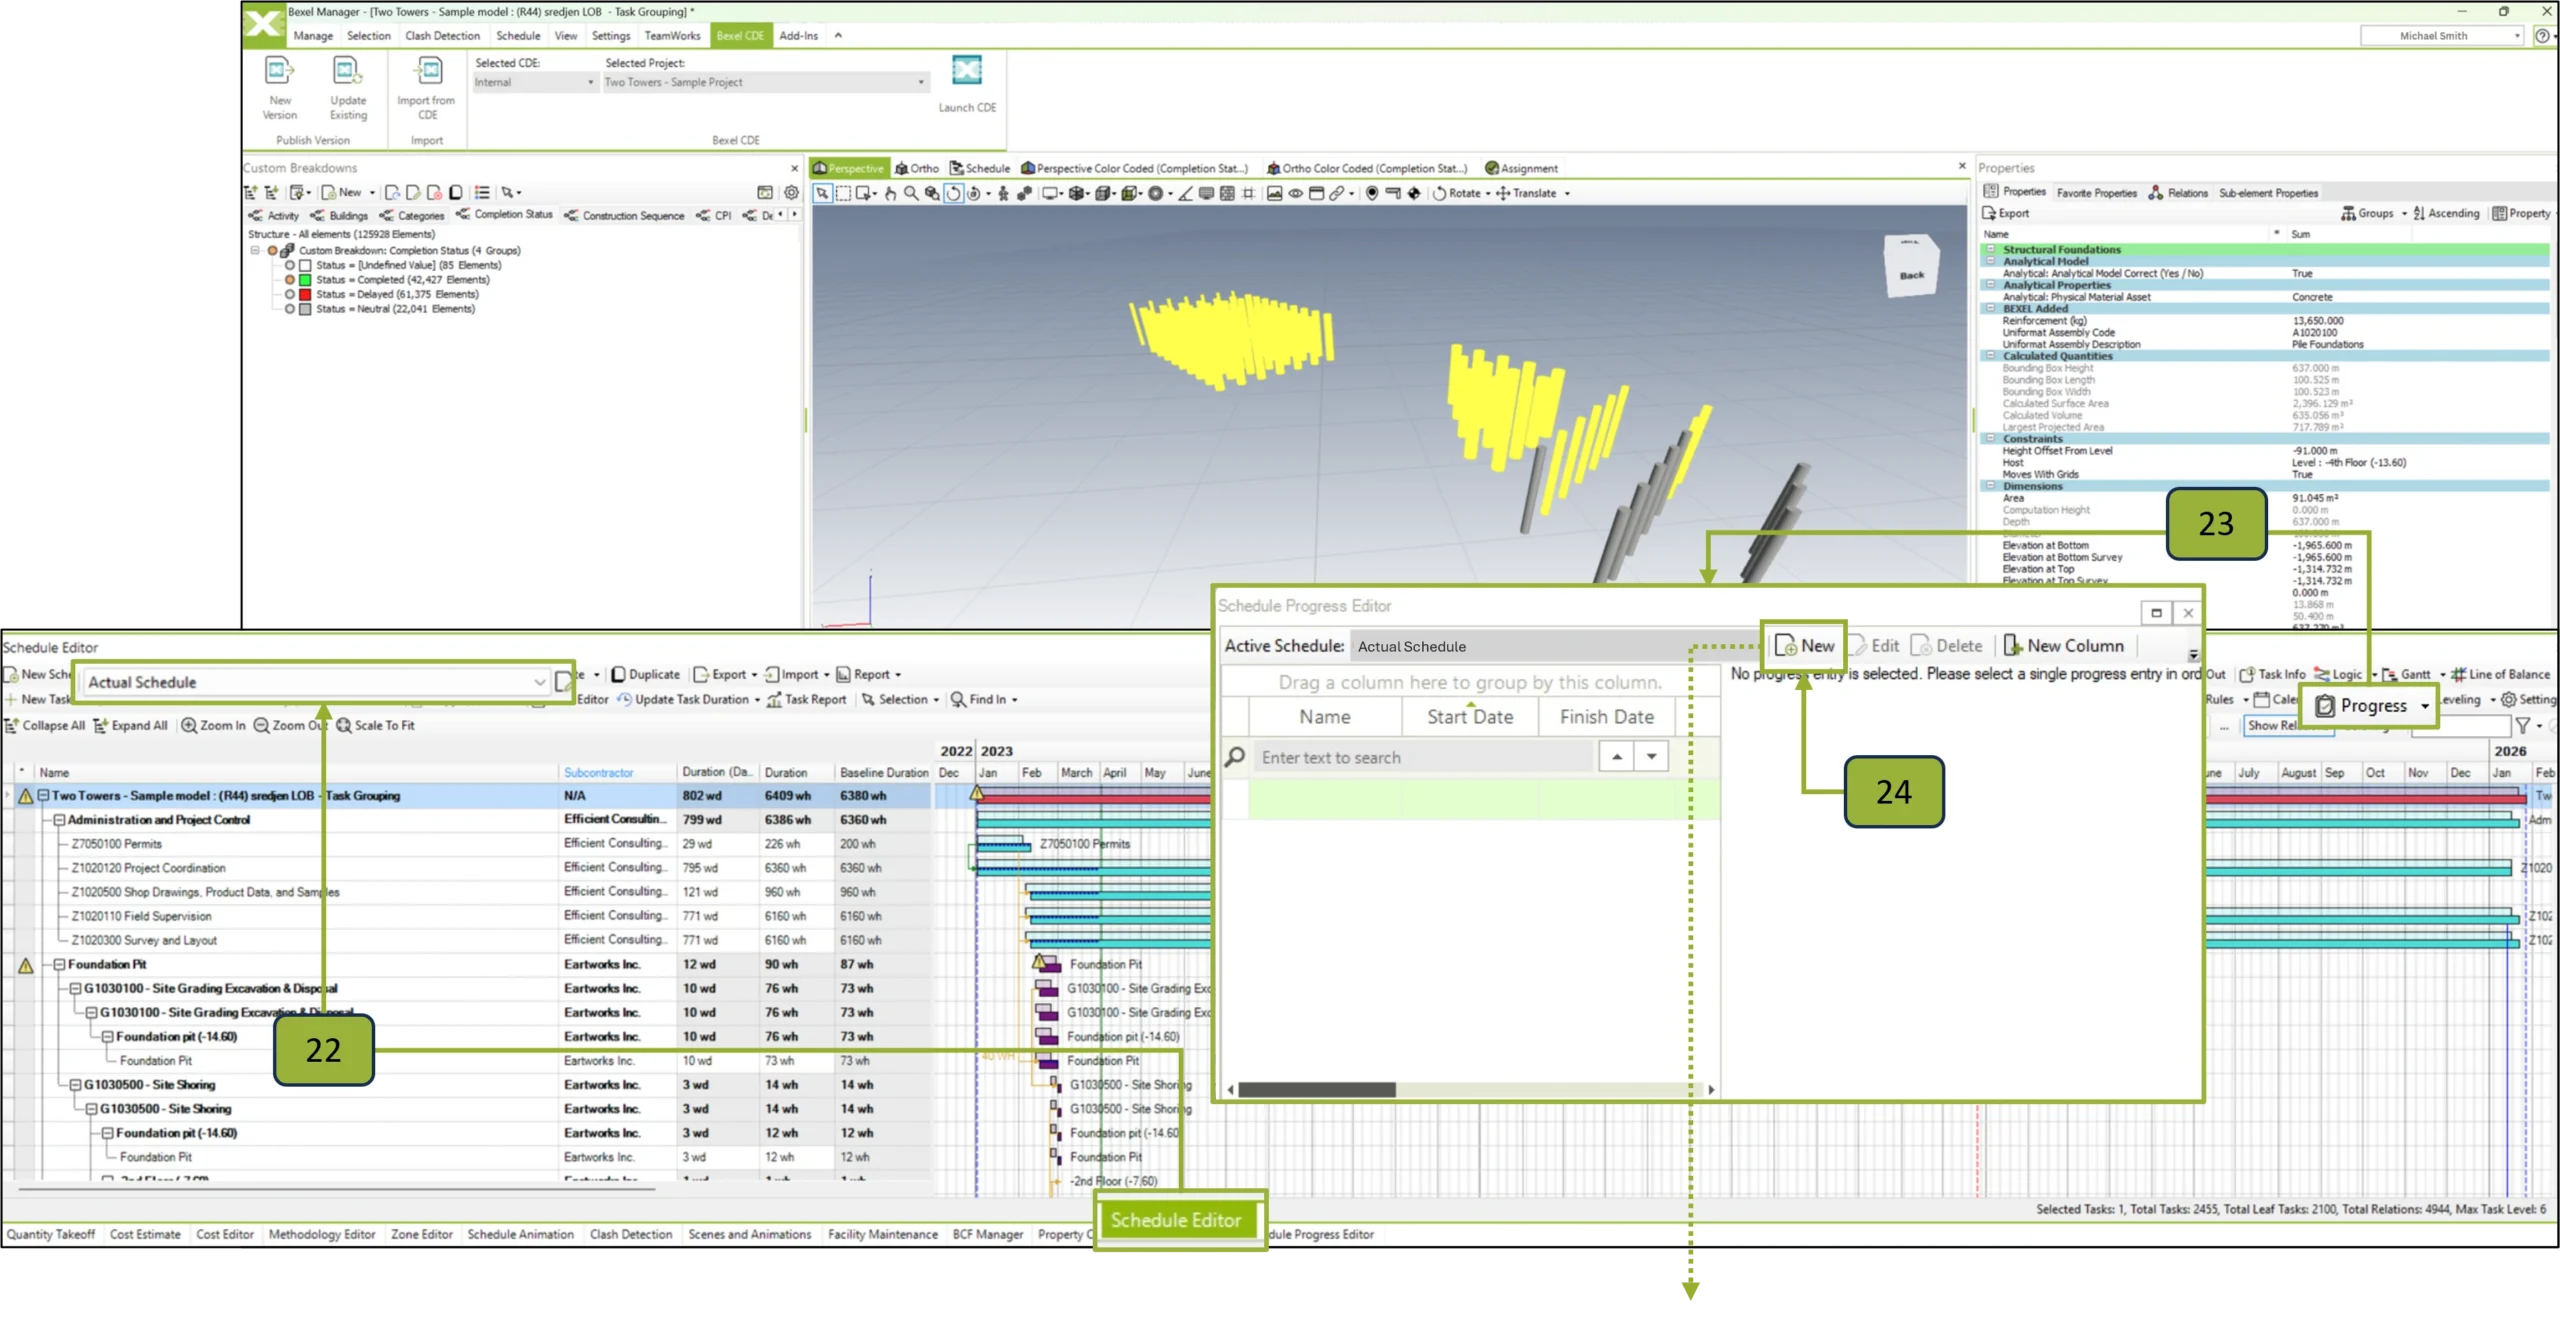
Task: Click Export in Properties panel
Action: [2005, 213]
